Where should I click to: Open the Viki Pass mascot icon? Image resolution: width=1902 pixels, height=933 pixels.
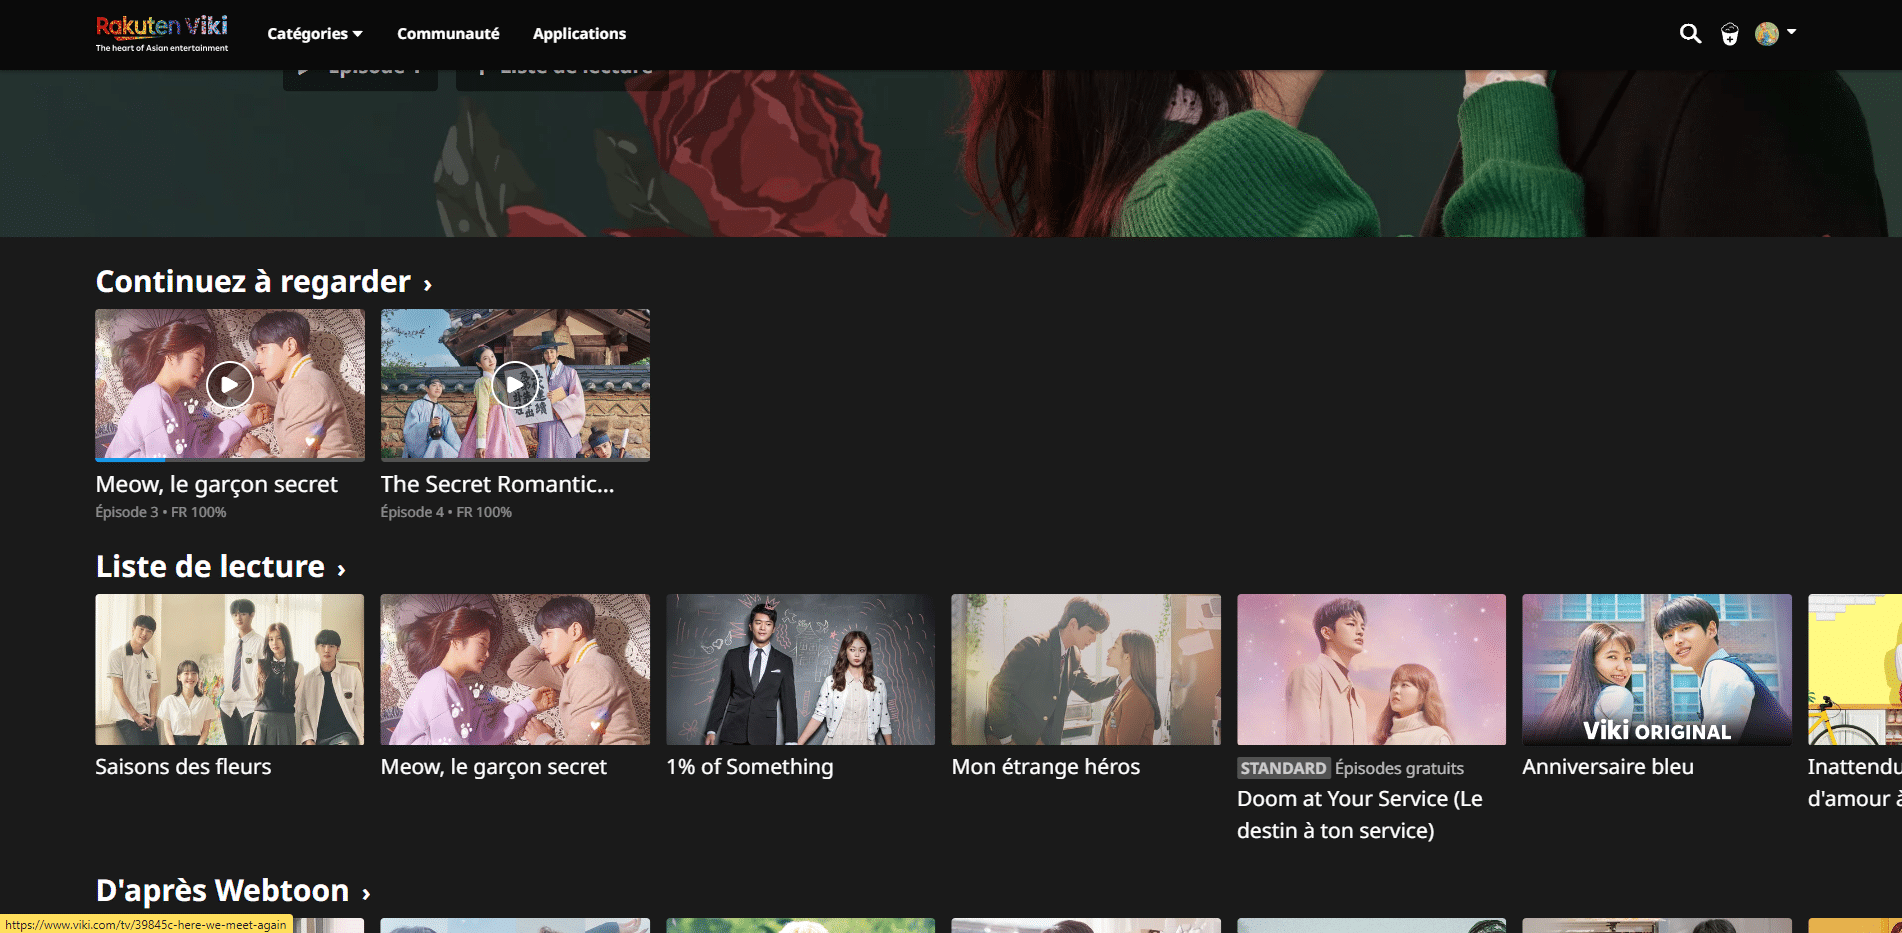tap(1730, 35)
